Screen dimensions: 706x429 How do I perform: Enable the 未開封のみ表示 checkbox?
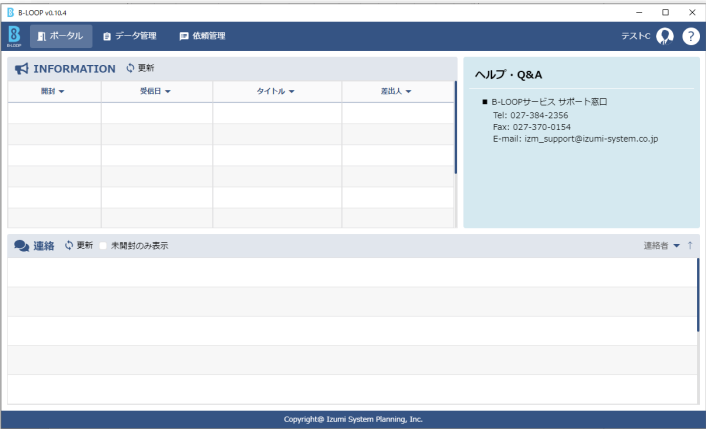[x=103, y=246]
